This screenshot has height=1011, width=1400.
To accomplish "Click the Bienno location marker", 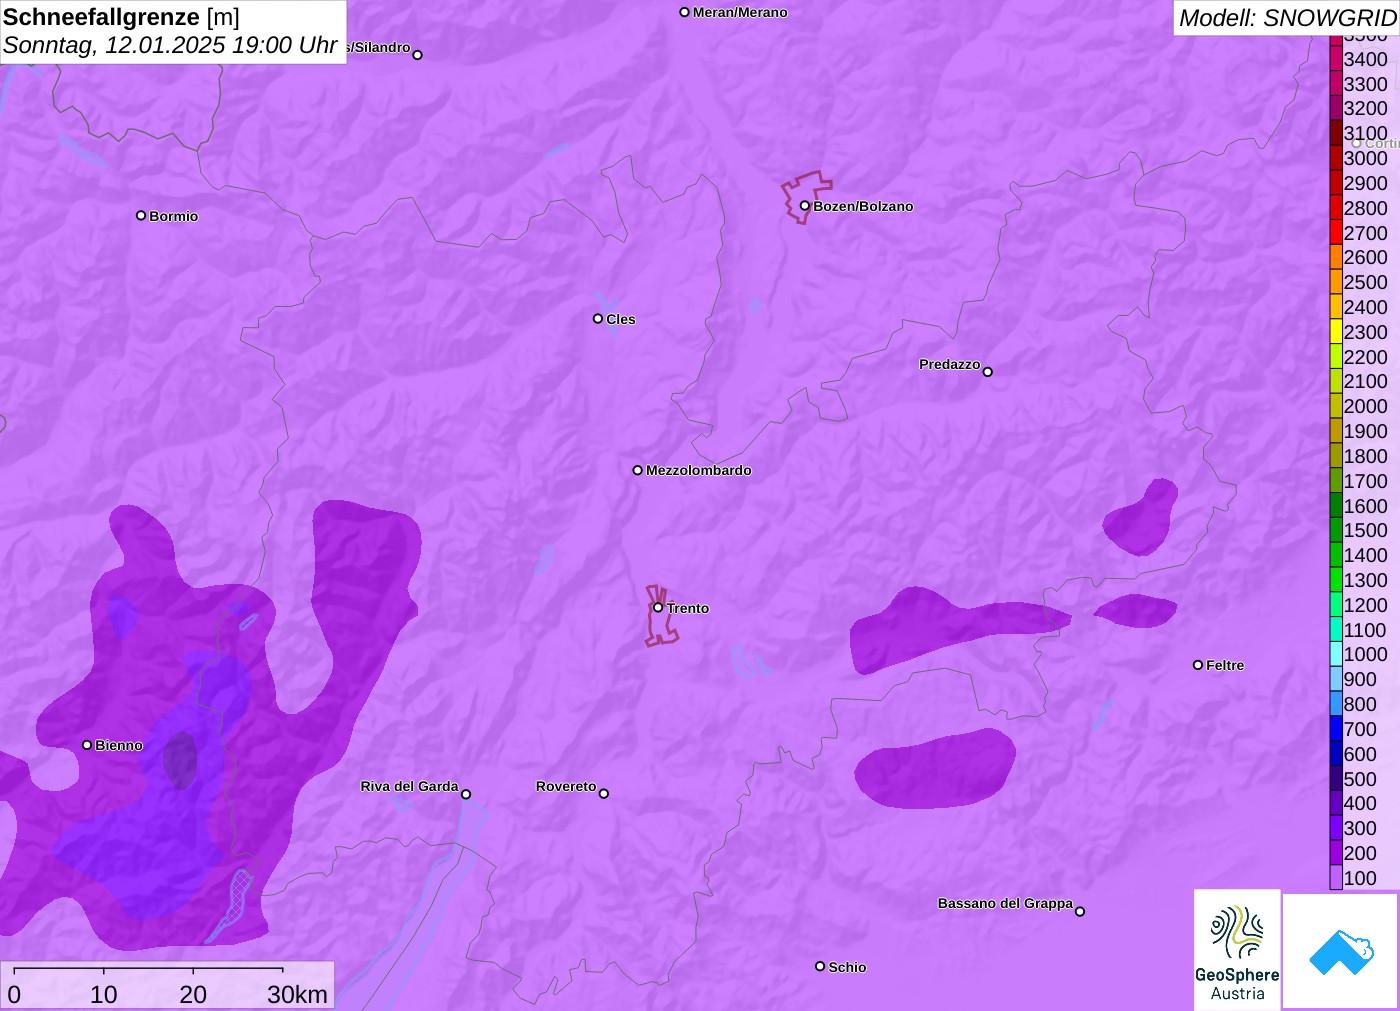I will point(87,745).
